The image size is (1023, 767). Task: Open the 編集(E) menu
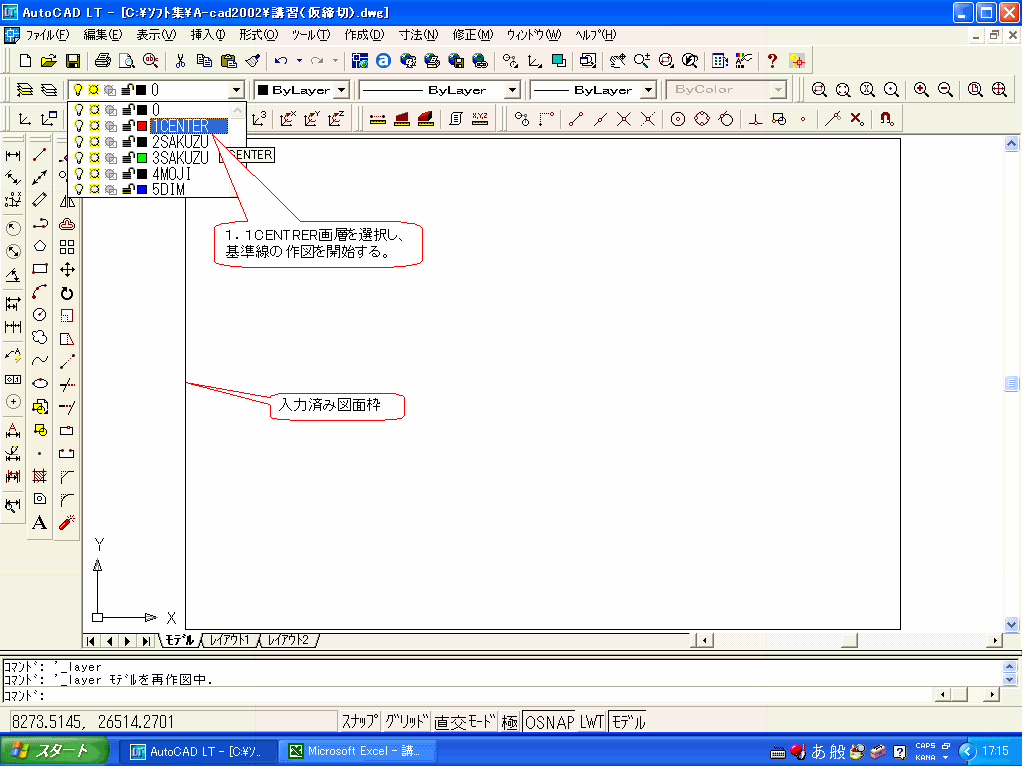[102, 35]
